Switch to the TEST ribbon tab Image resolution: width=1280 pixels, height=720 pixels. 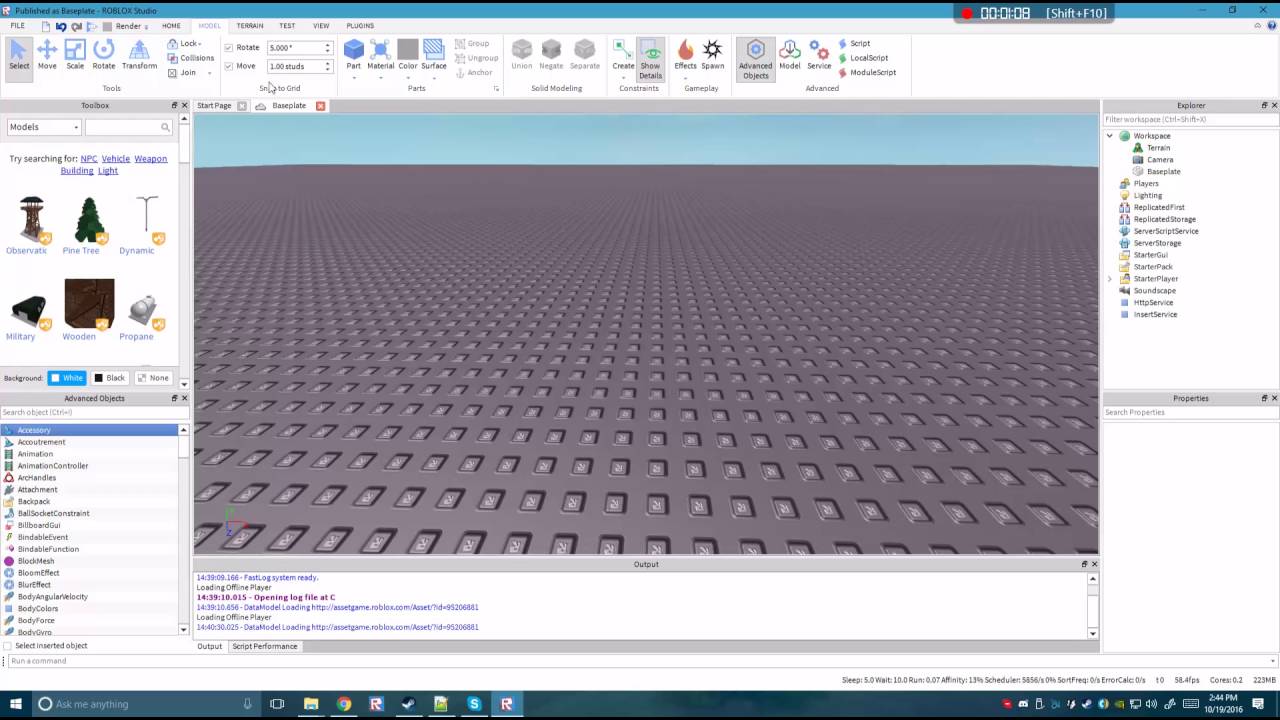pyautogui.click(x=287, y=25)
